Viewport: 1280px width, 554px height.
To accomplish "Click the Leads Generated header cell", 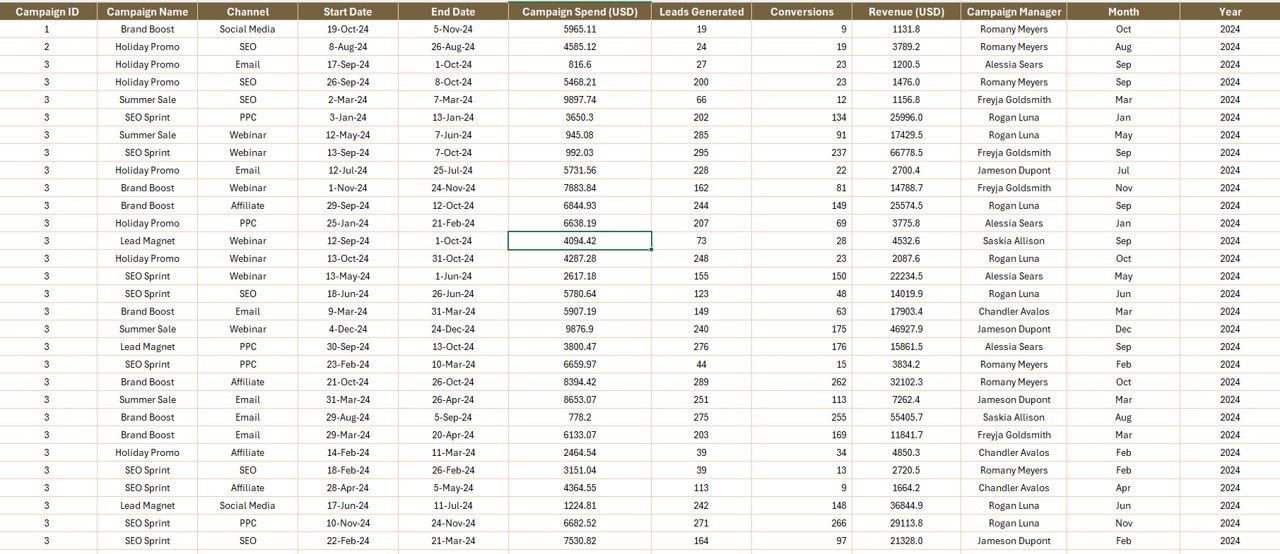I will pos(701,12).
